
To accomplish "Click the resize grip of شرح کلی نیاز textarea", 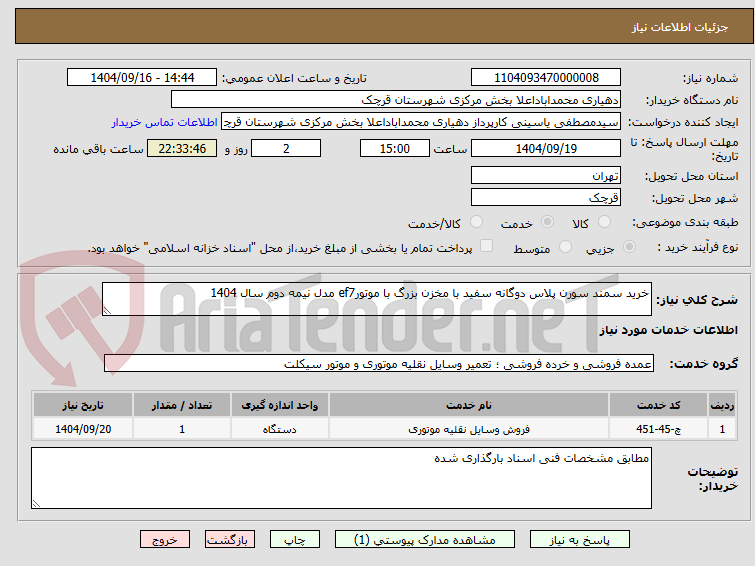I will coord(107,311).
